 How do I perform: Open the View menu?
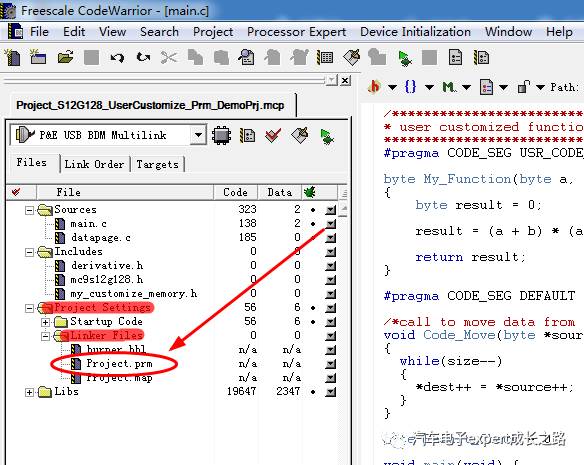pos(112,32)
